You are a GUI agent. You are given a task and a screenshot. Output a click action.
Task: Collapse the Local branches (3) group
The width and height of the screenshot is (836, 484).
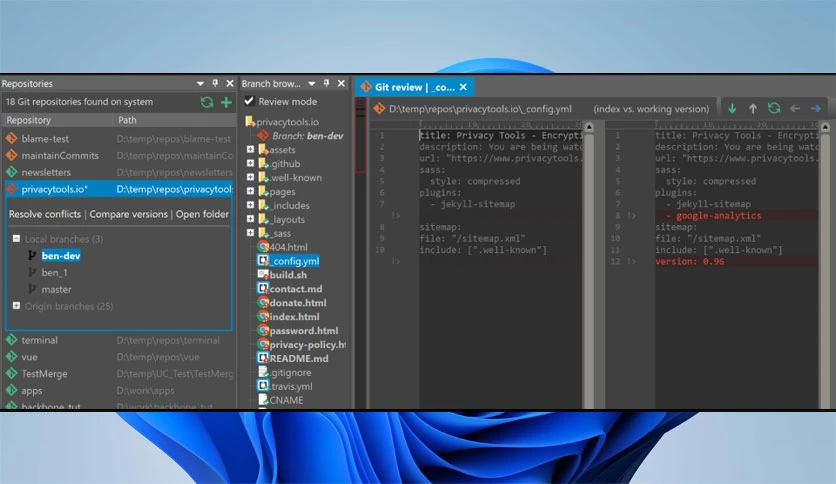click(17, 239)
